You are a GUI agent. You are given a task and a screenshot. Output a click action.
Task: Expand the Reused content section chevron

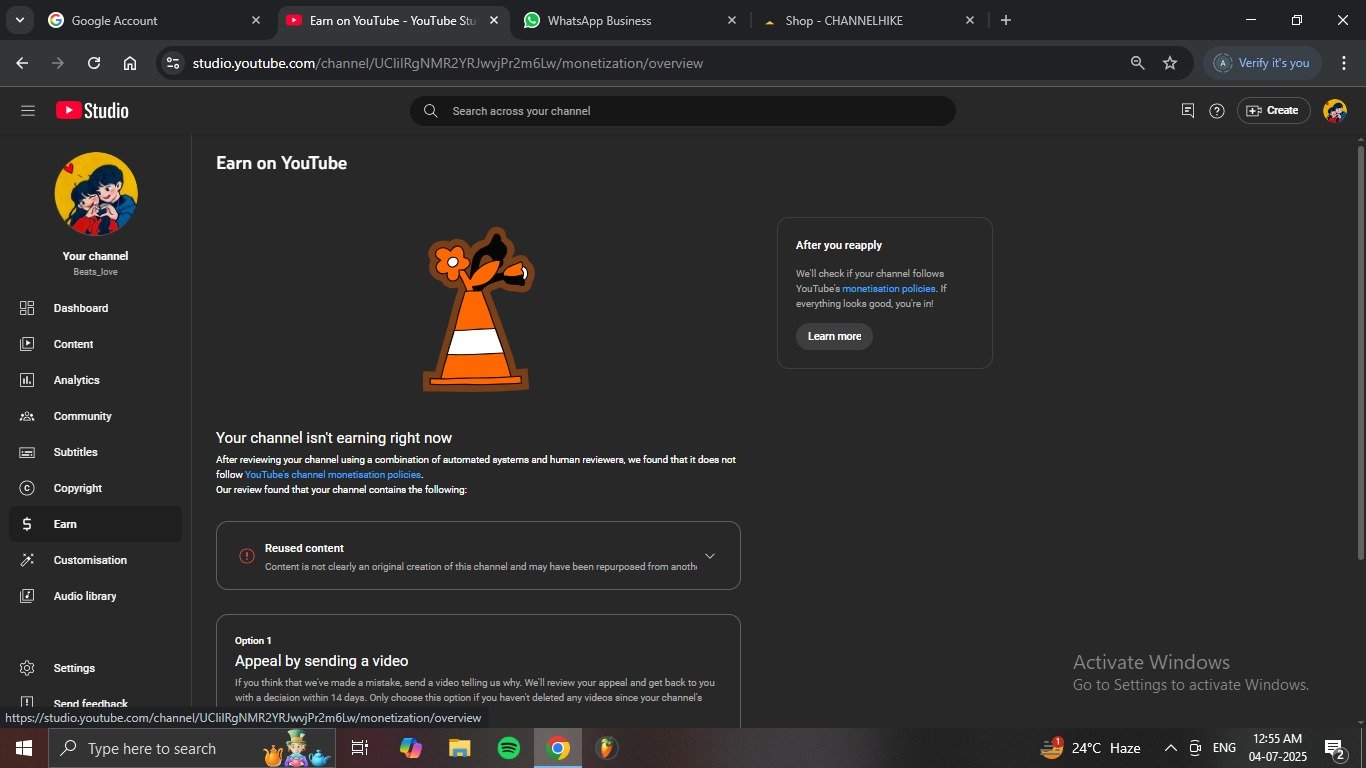[710, 556]
